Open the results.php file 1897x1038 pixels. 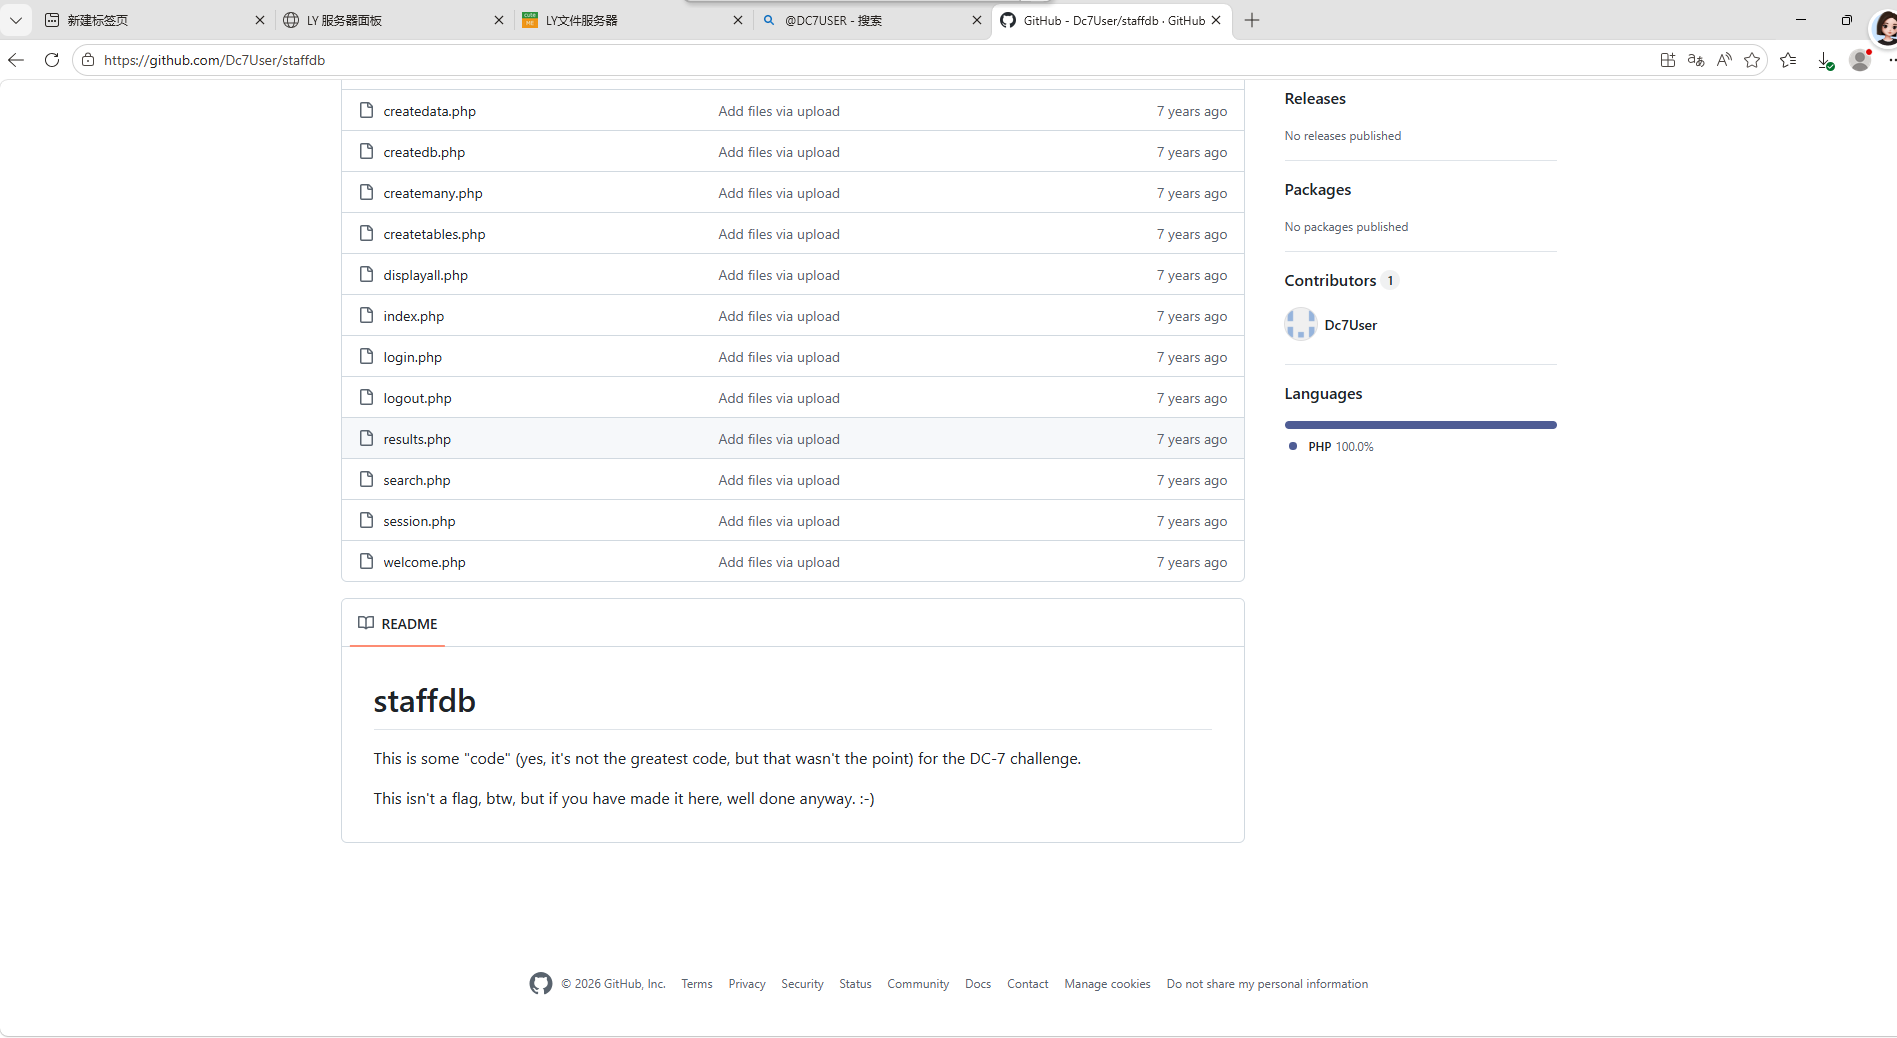417,439
